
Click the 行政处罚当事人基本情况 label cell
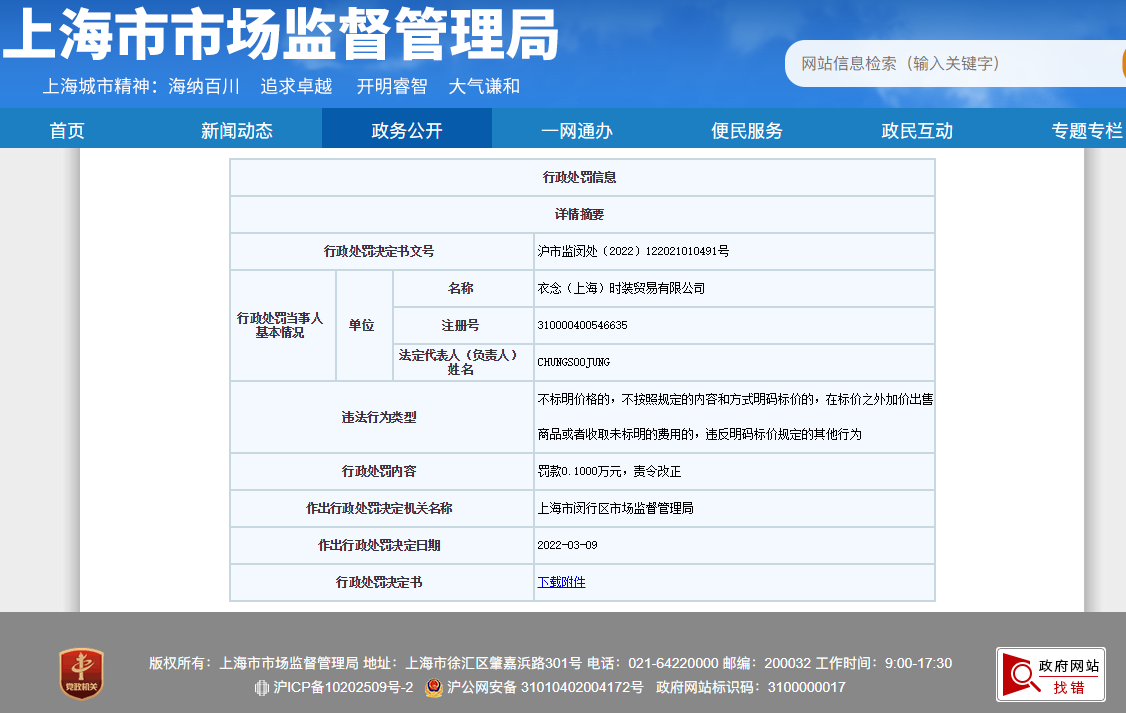(283, 325)
